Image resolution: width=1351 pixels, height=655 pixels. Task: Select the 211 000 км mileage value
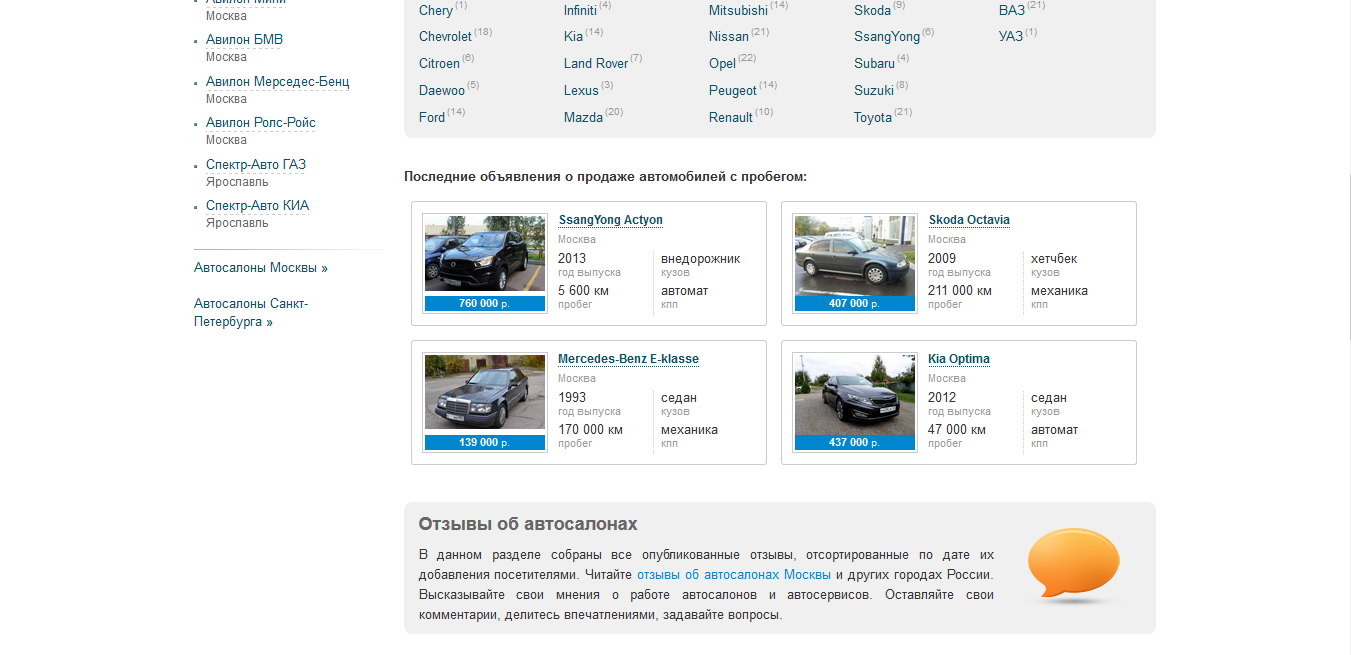pos(960,291)
